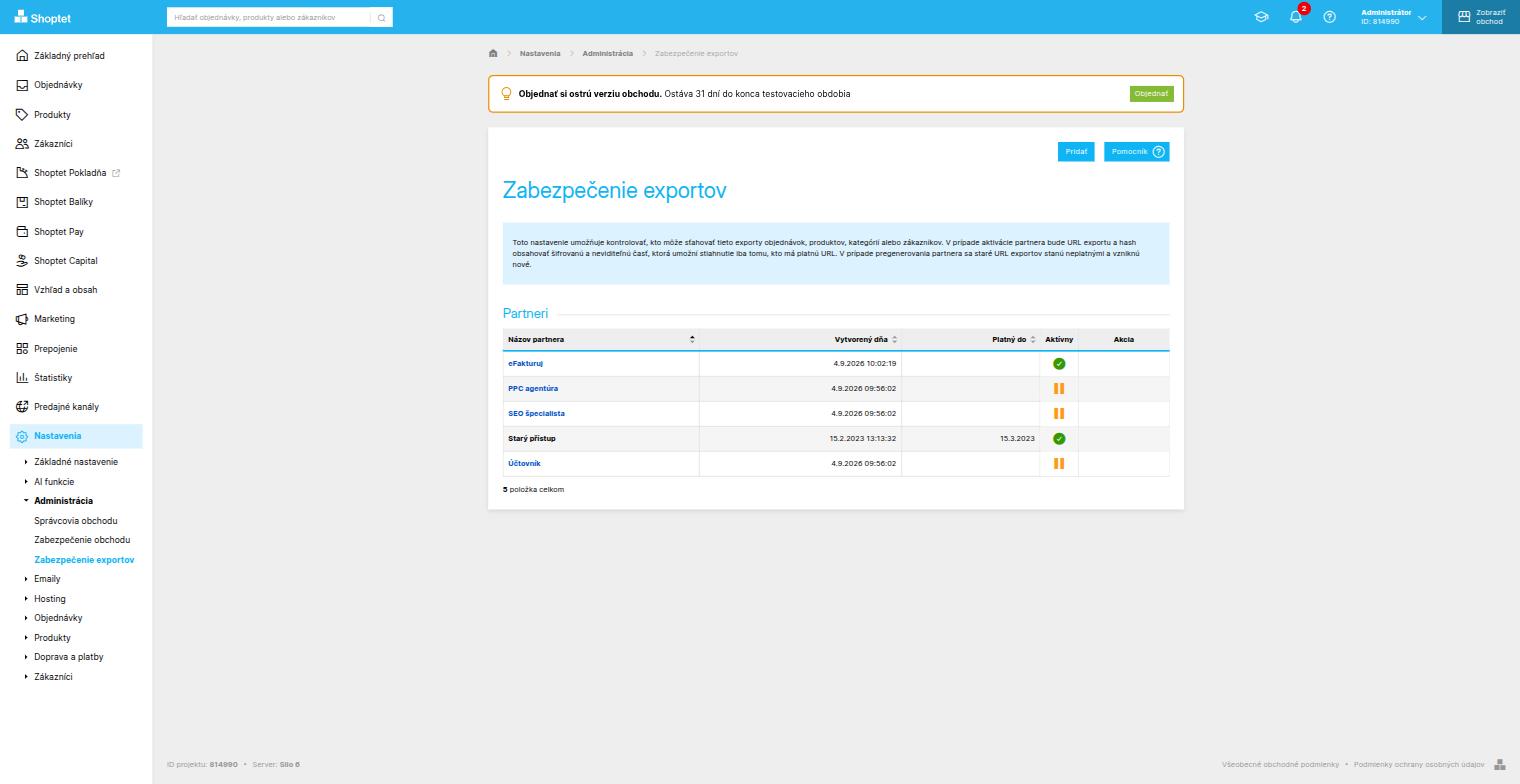Open the academy graduation cap icon
The height and width of the screenshot is (784, 1520).
tap(1262, 17)
